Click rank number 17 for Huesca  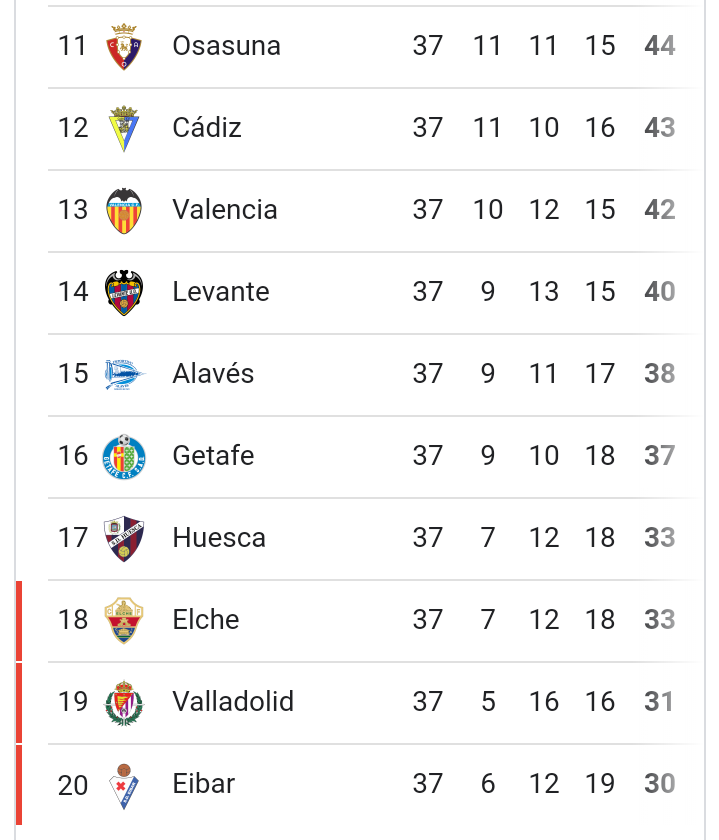[73, 537]
